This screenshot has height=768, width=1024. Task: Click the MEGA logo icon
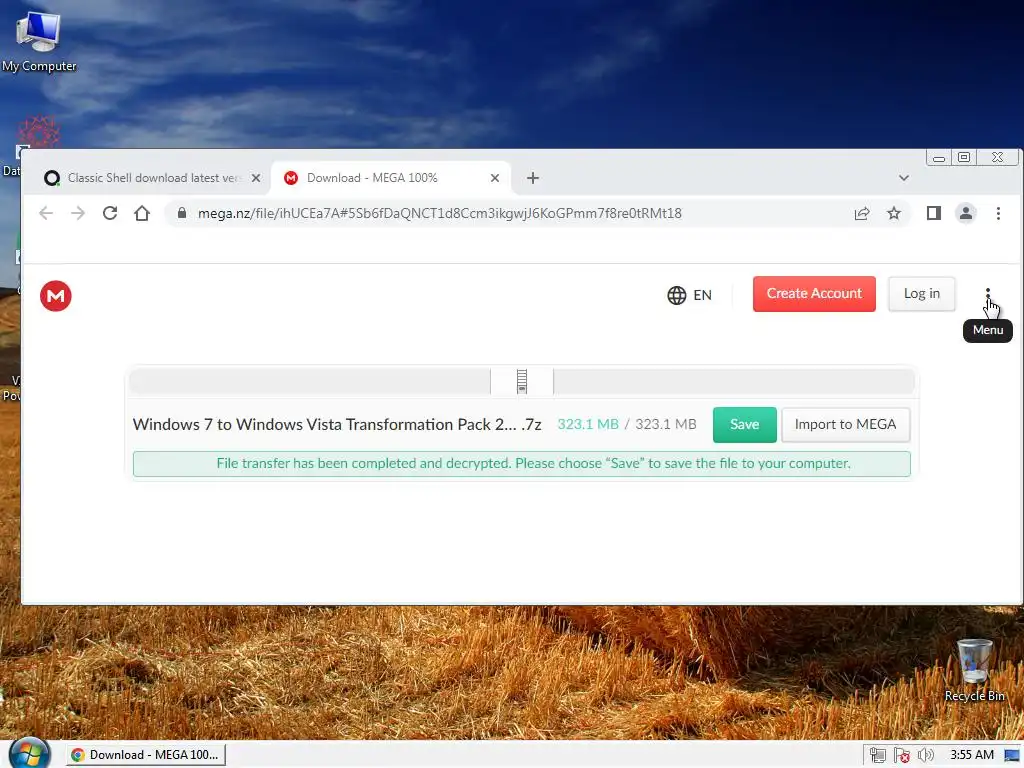[x=56, y=296]
